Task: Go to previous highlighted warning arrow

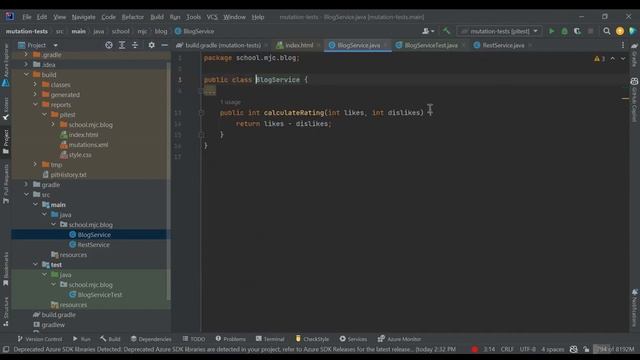Action: 613,59
